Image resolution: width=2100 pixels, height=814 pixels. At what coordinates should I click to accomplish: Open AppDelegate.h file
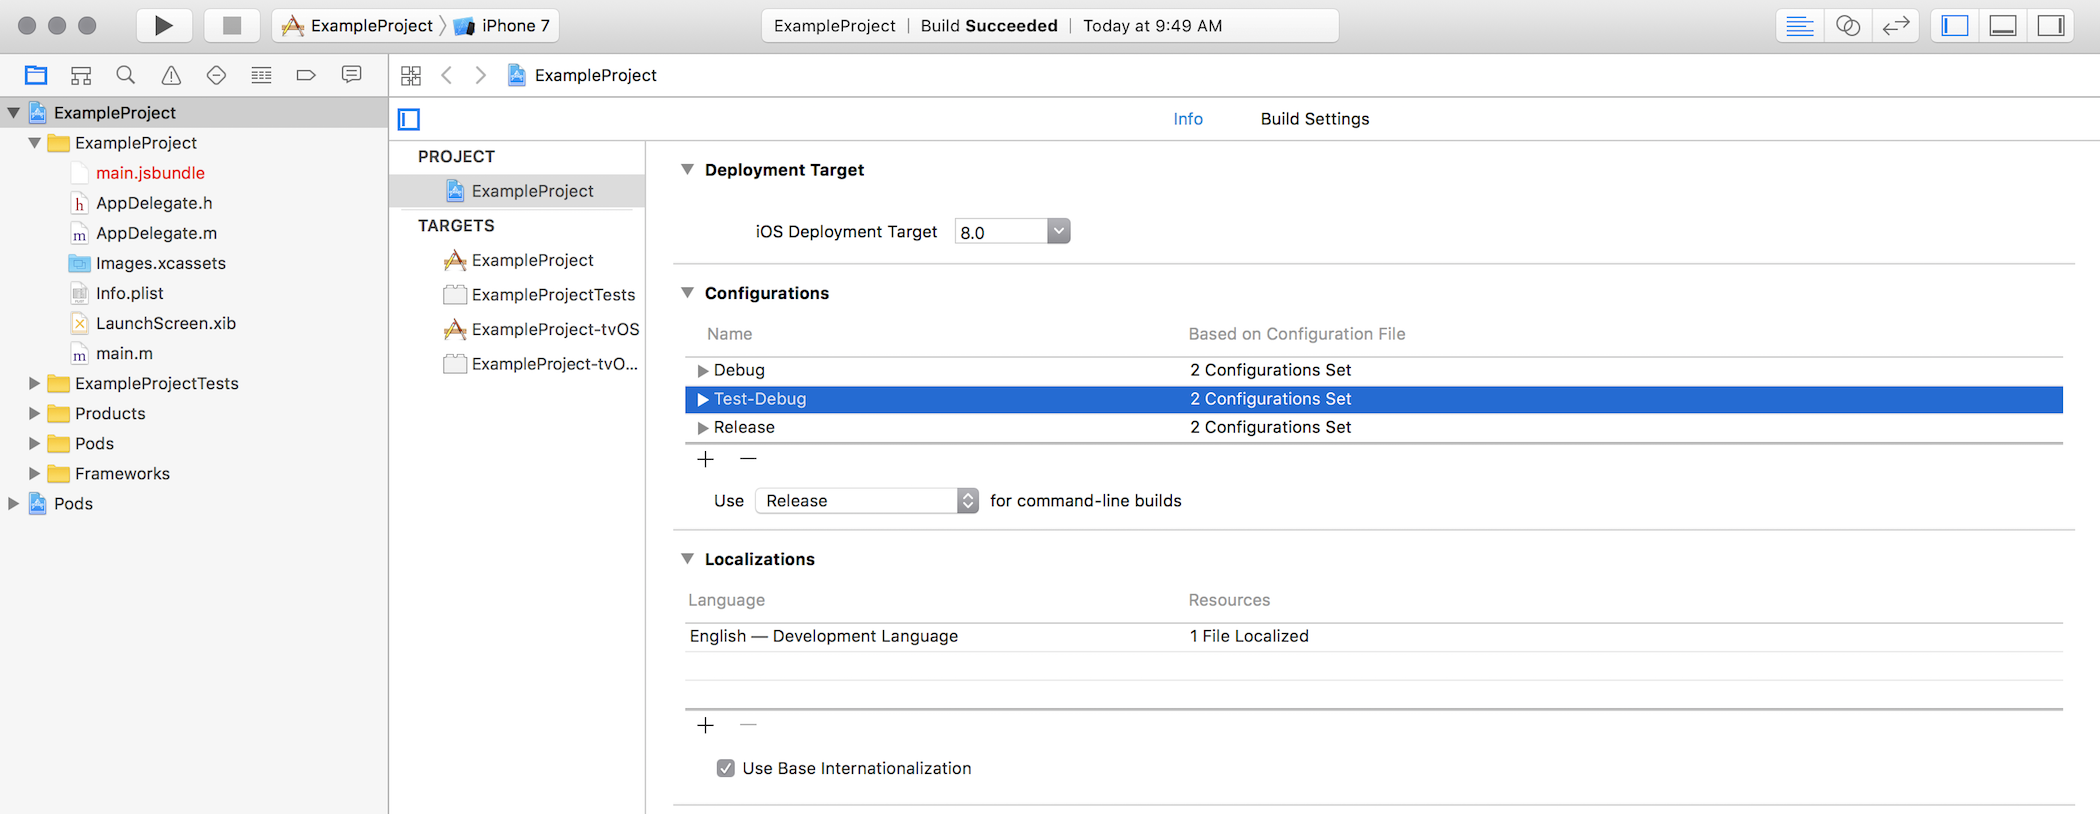click(x=154, y=203)
